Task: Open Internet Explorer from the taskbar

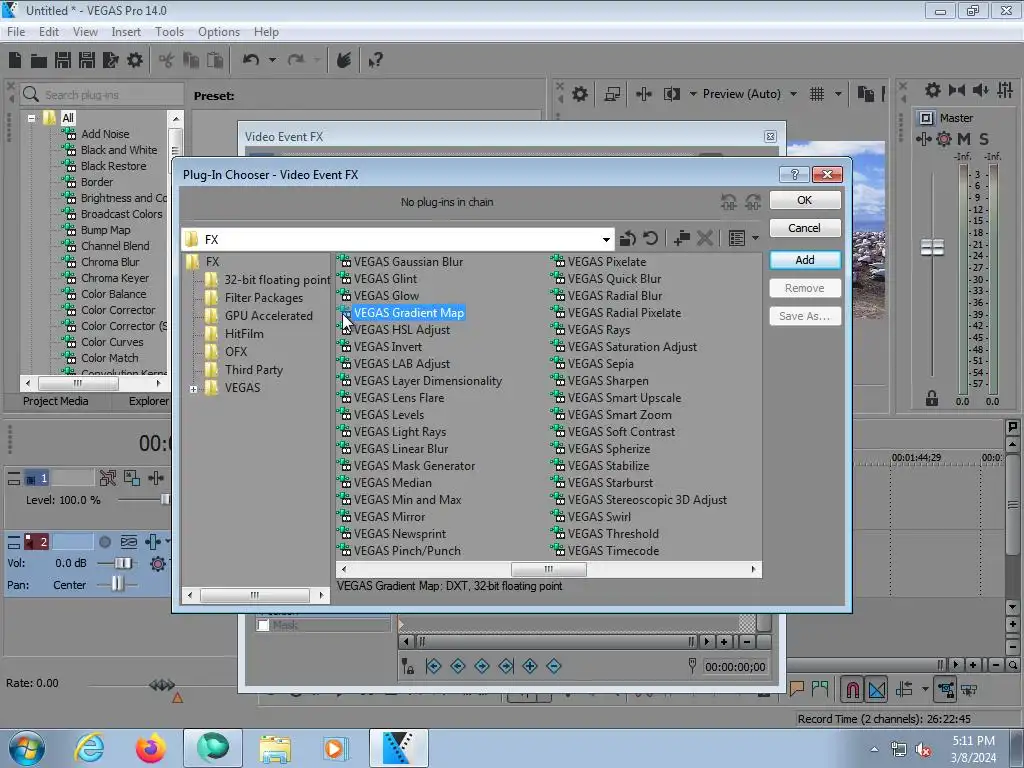Action: 89,748
